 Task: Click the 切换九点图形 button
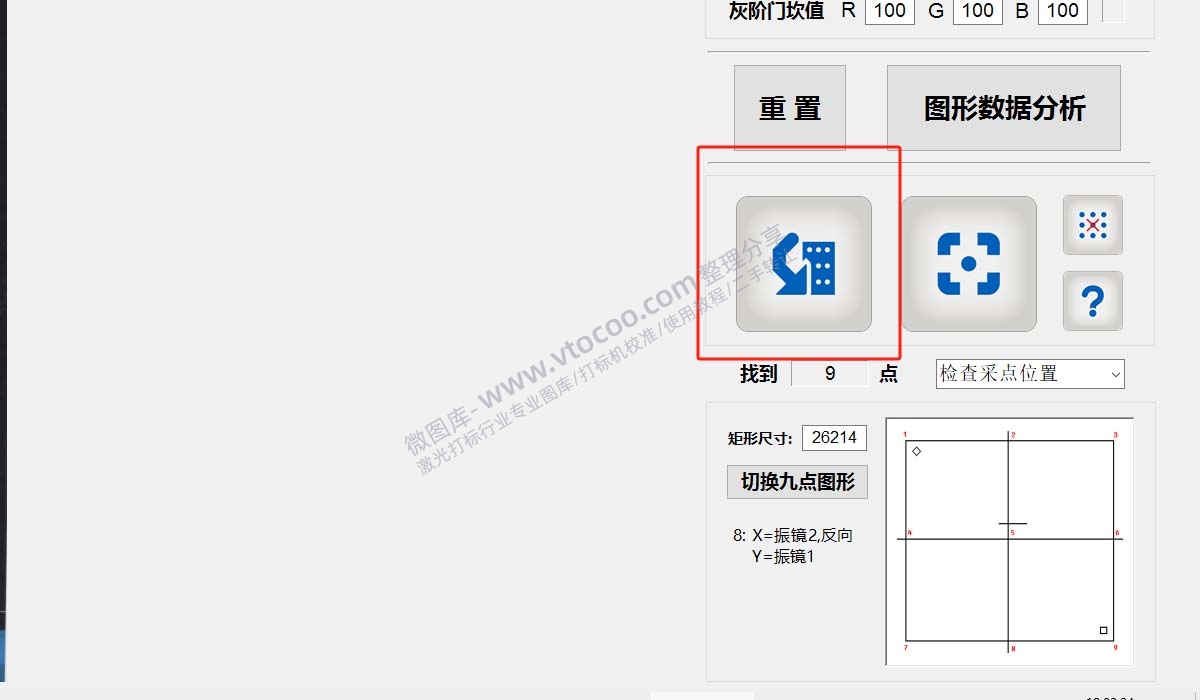[x=797, y=481]
